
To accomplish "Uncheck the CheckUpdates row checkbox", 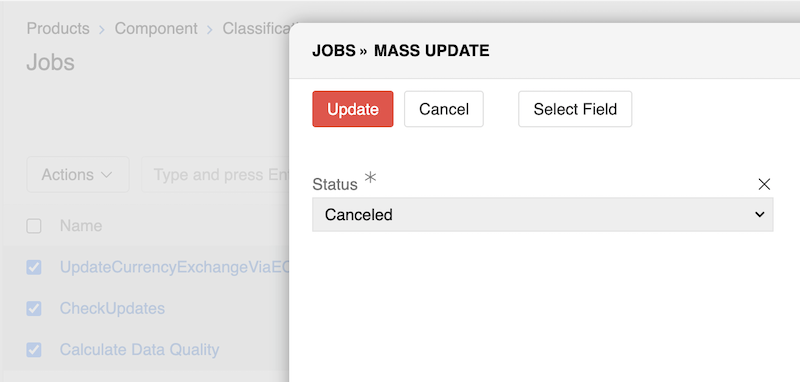I will click(x=34, y=308).
